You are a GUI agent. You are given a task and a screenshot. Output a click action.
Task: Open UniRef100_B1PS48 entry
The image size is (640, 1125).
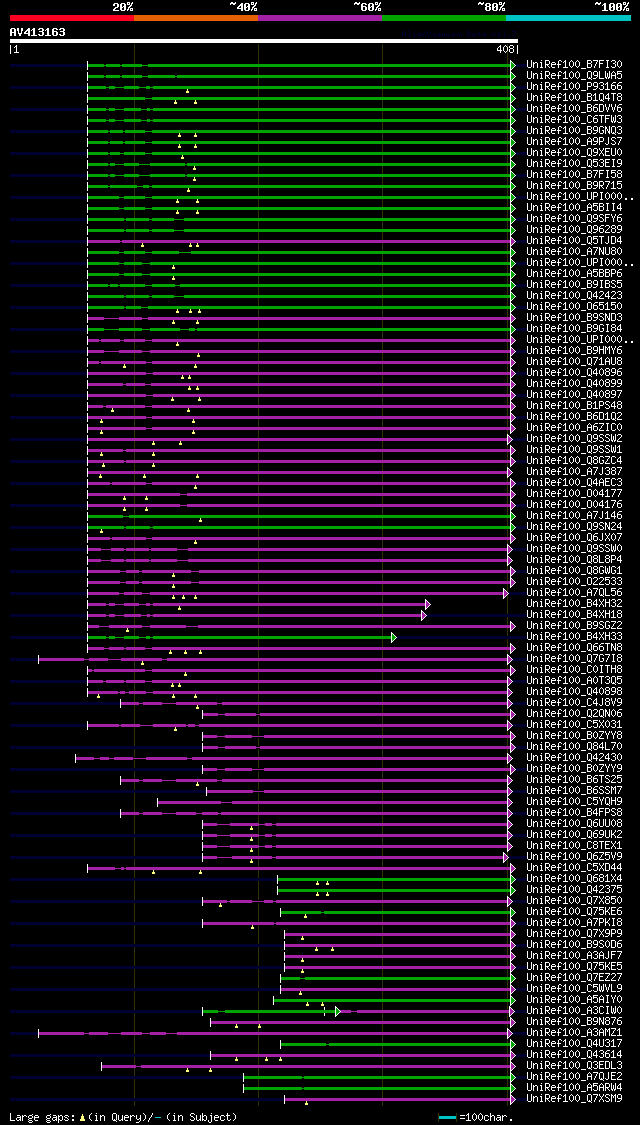pos(574,405)
